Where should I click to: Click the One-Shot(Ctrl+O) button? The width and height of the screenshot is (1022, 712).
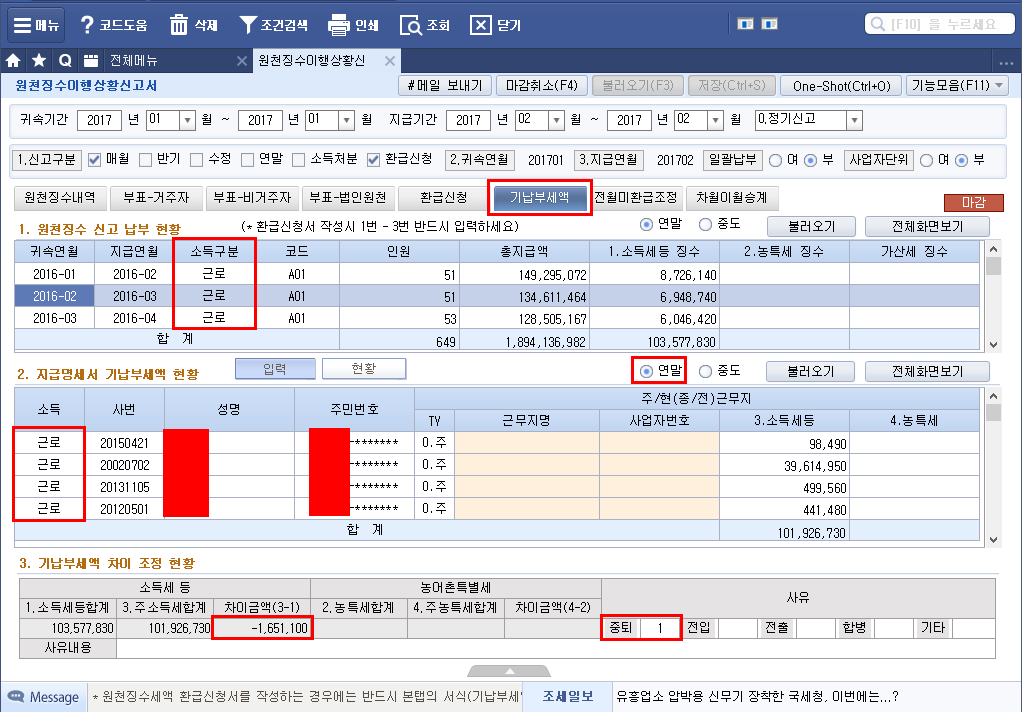coord(841,85)
